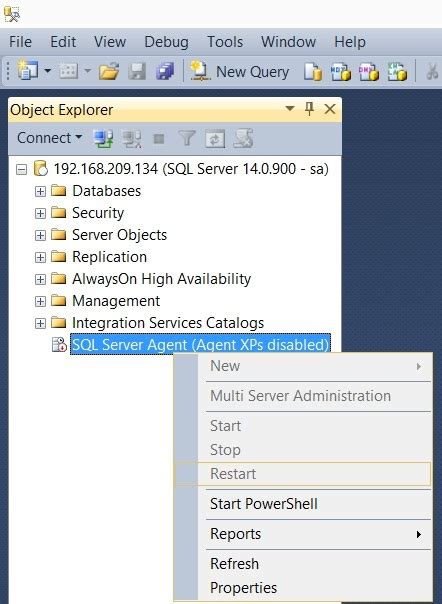
Task: Expand the AlwaysOn High Availability folder
Action: pos(40,279)
